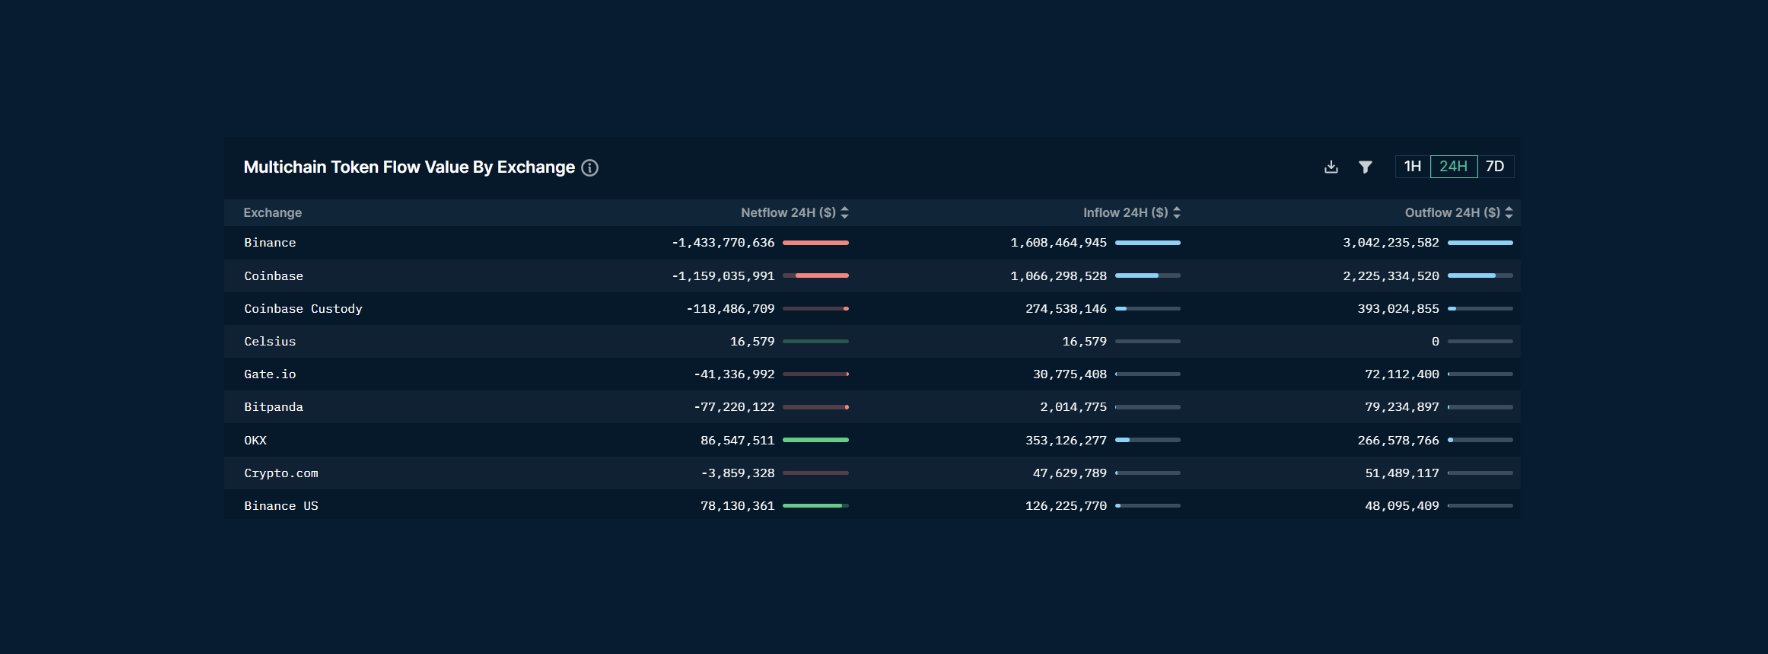Click netflow value -3,859,328

pos(737,473)
